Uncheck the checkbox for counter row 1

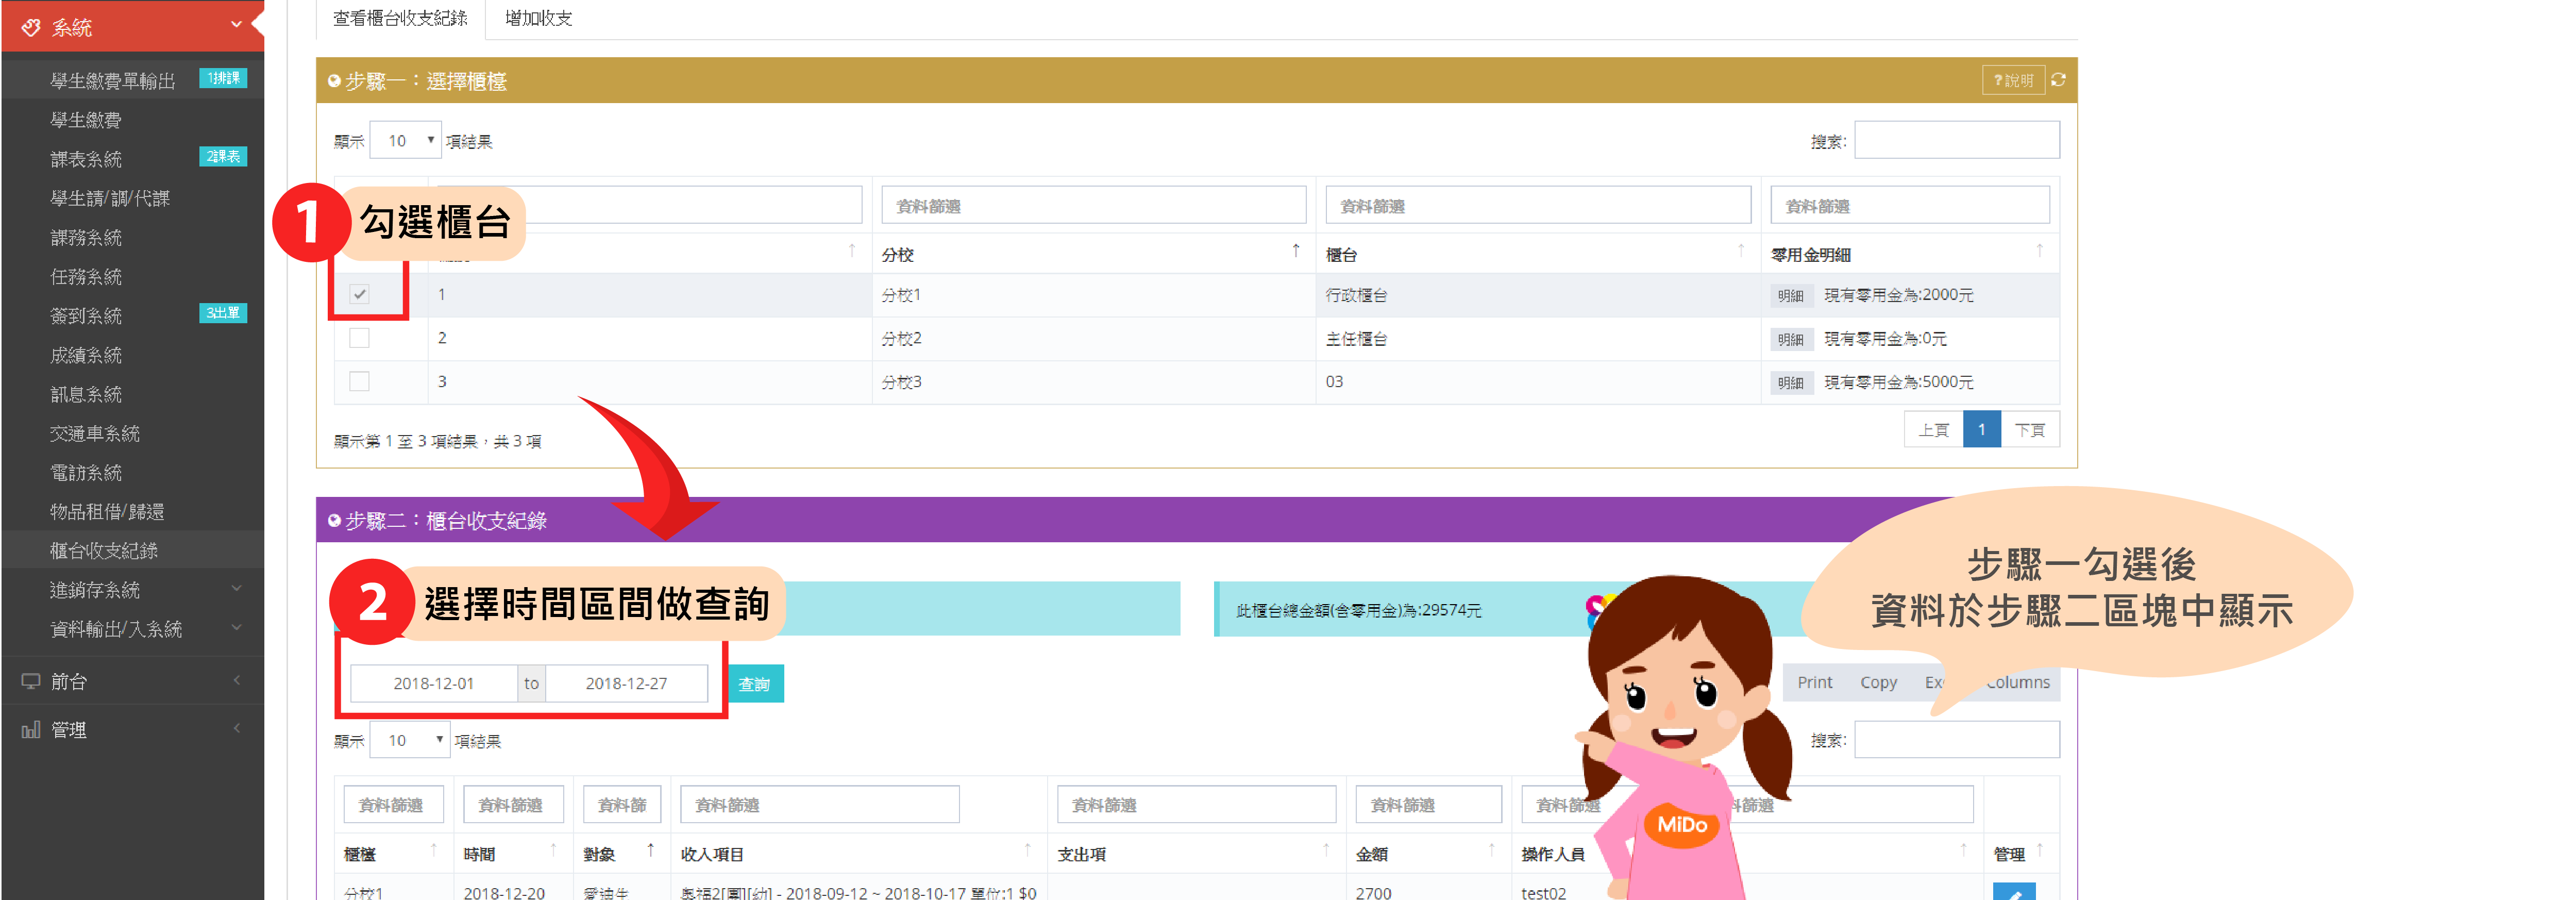(x=360, y=294)
